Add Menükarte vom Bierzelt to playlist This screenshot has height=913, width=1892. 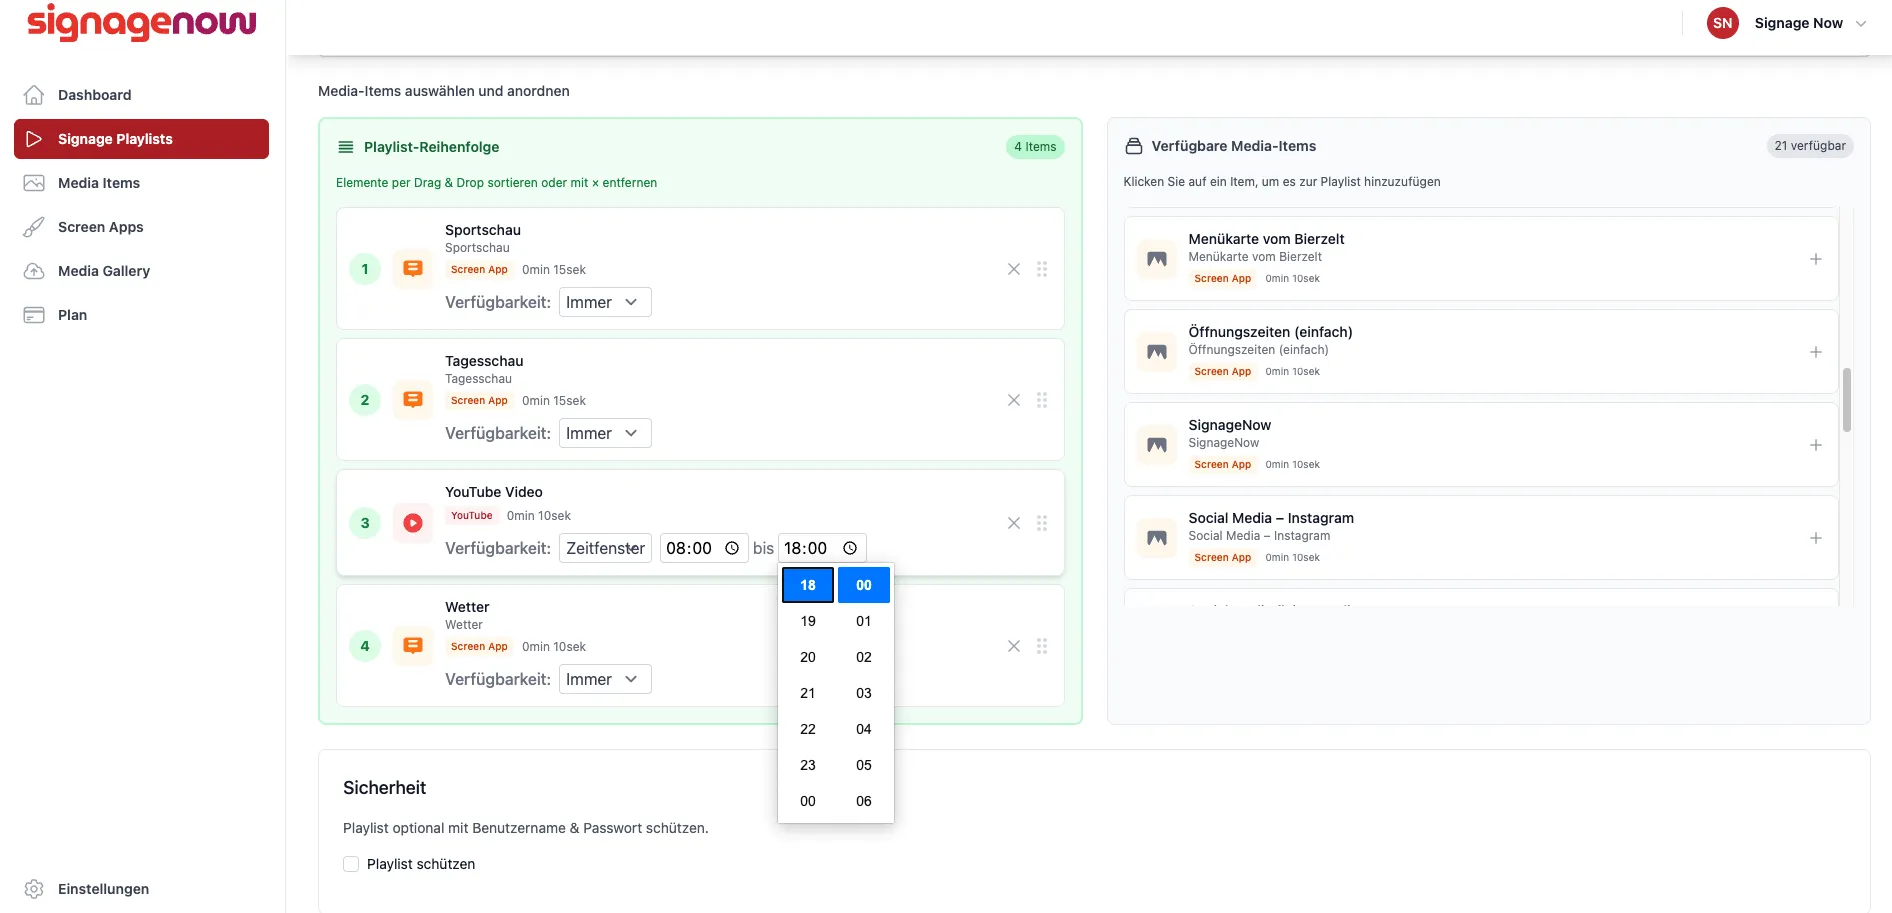[1816, 259]
